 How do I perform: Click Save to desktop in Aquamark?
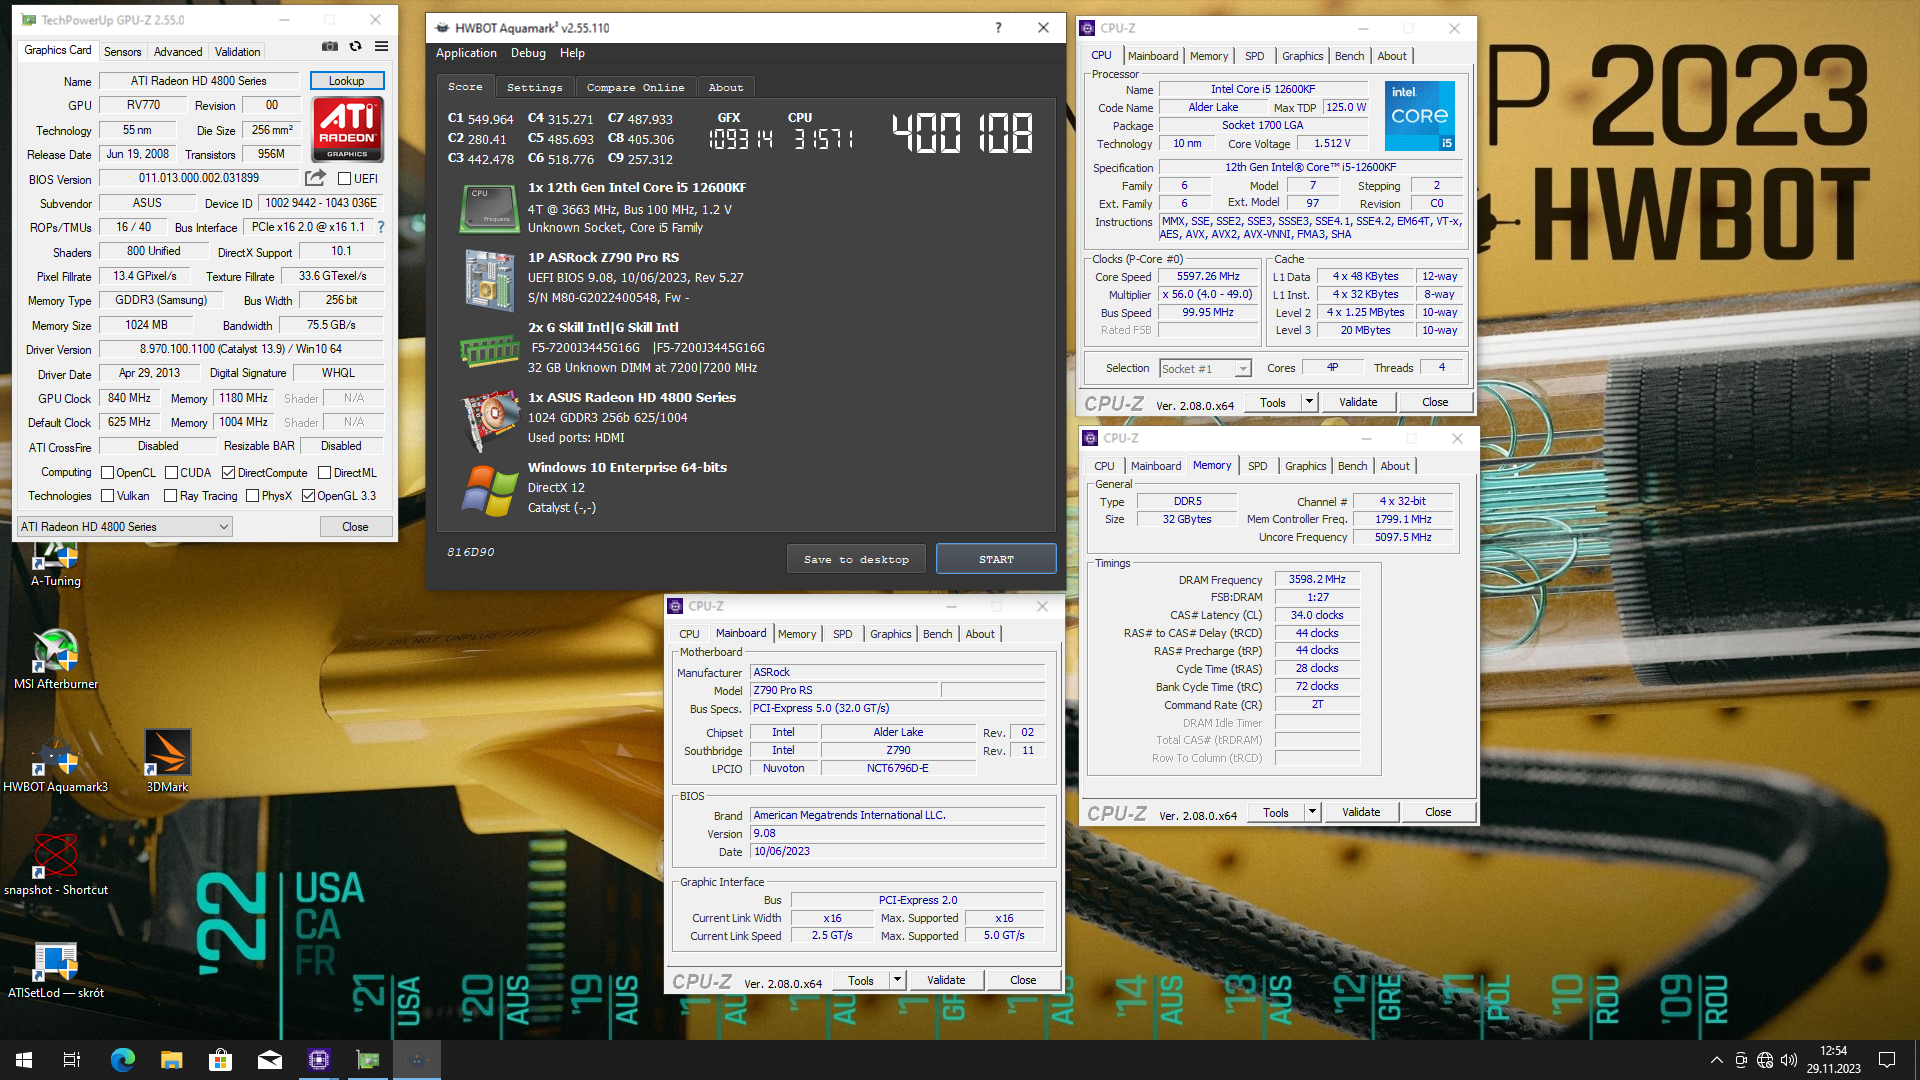tap(856, 559)
